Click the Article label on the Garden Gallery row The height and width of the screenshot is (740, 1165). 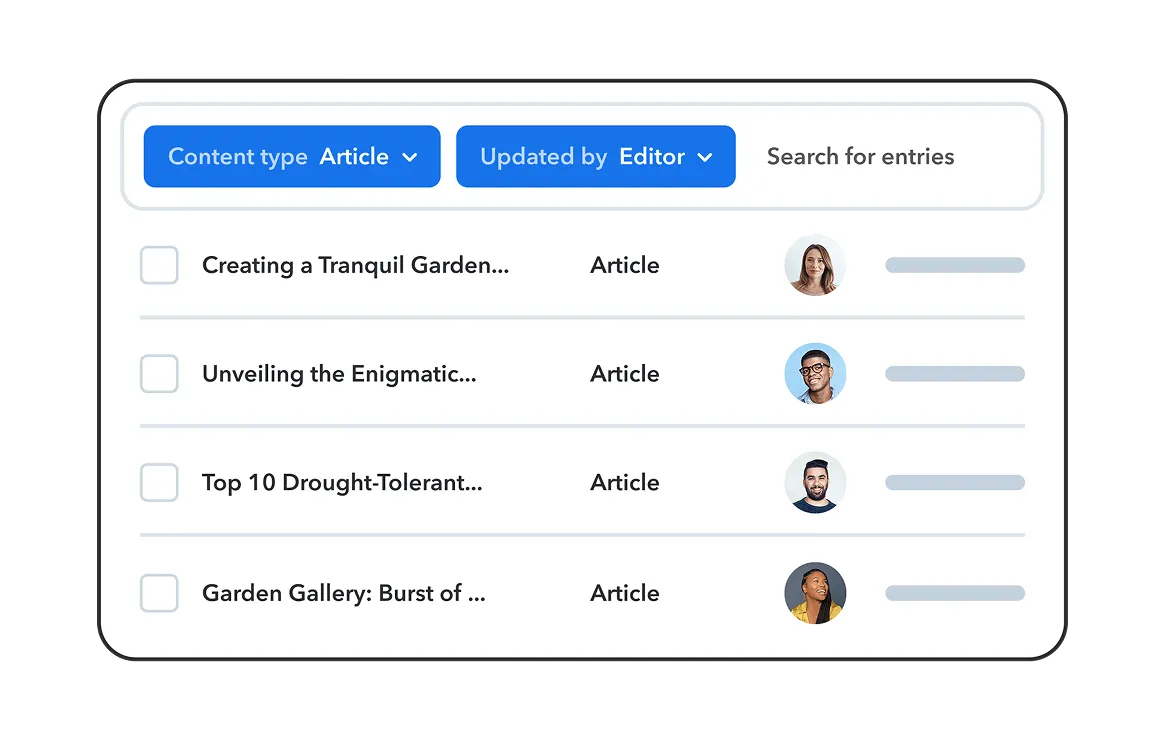(x=624, y=592)
